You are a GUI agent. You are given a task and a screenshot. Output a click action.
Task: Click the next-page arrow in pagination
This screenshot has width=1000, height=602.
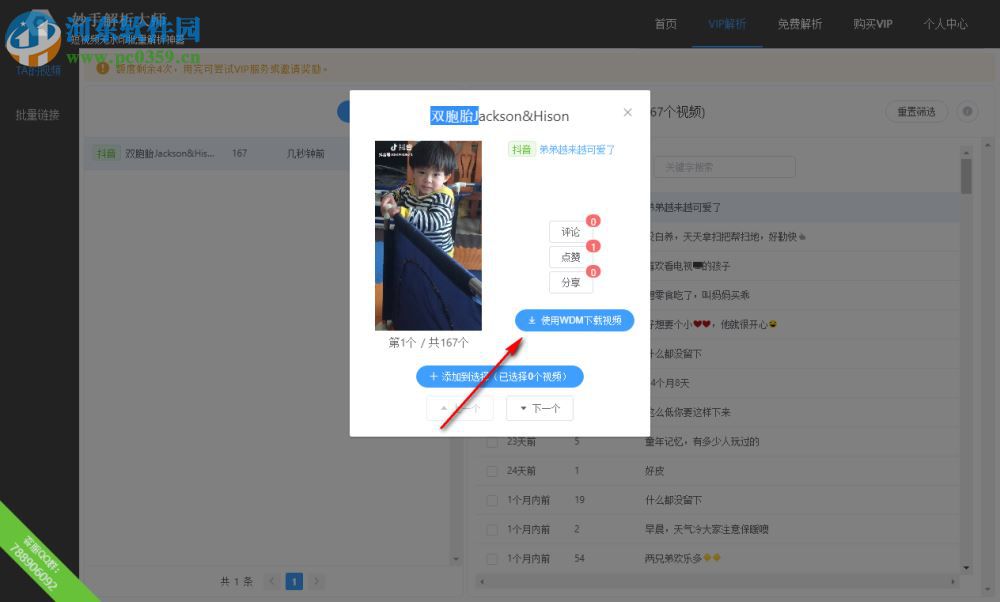[x=316, y=581]
